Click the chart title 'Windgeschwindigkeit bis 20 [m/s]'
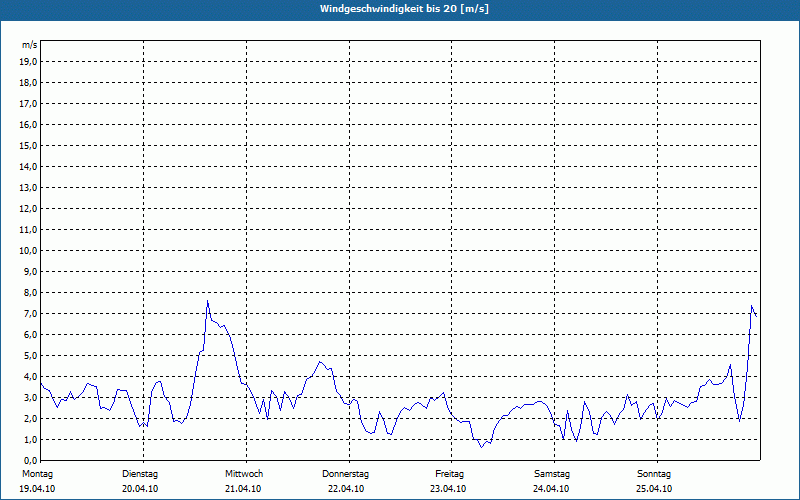Image resolution: width=800 pixels, height=500 pixels. coord(404,9)
